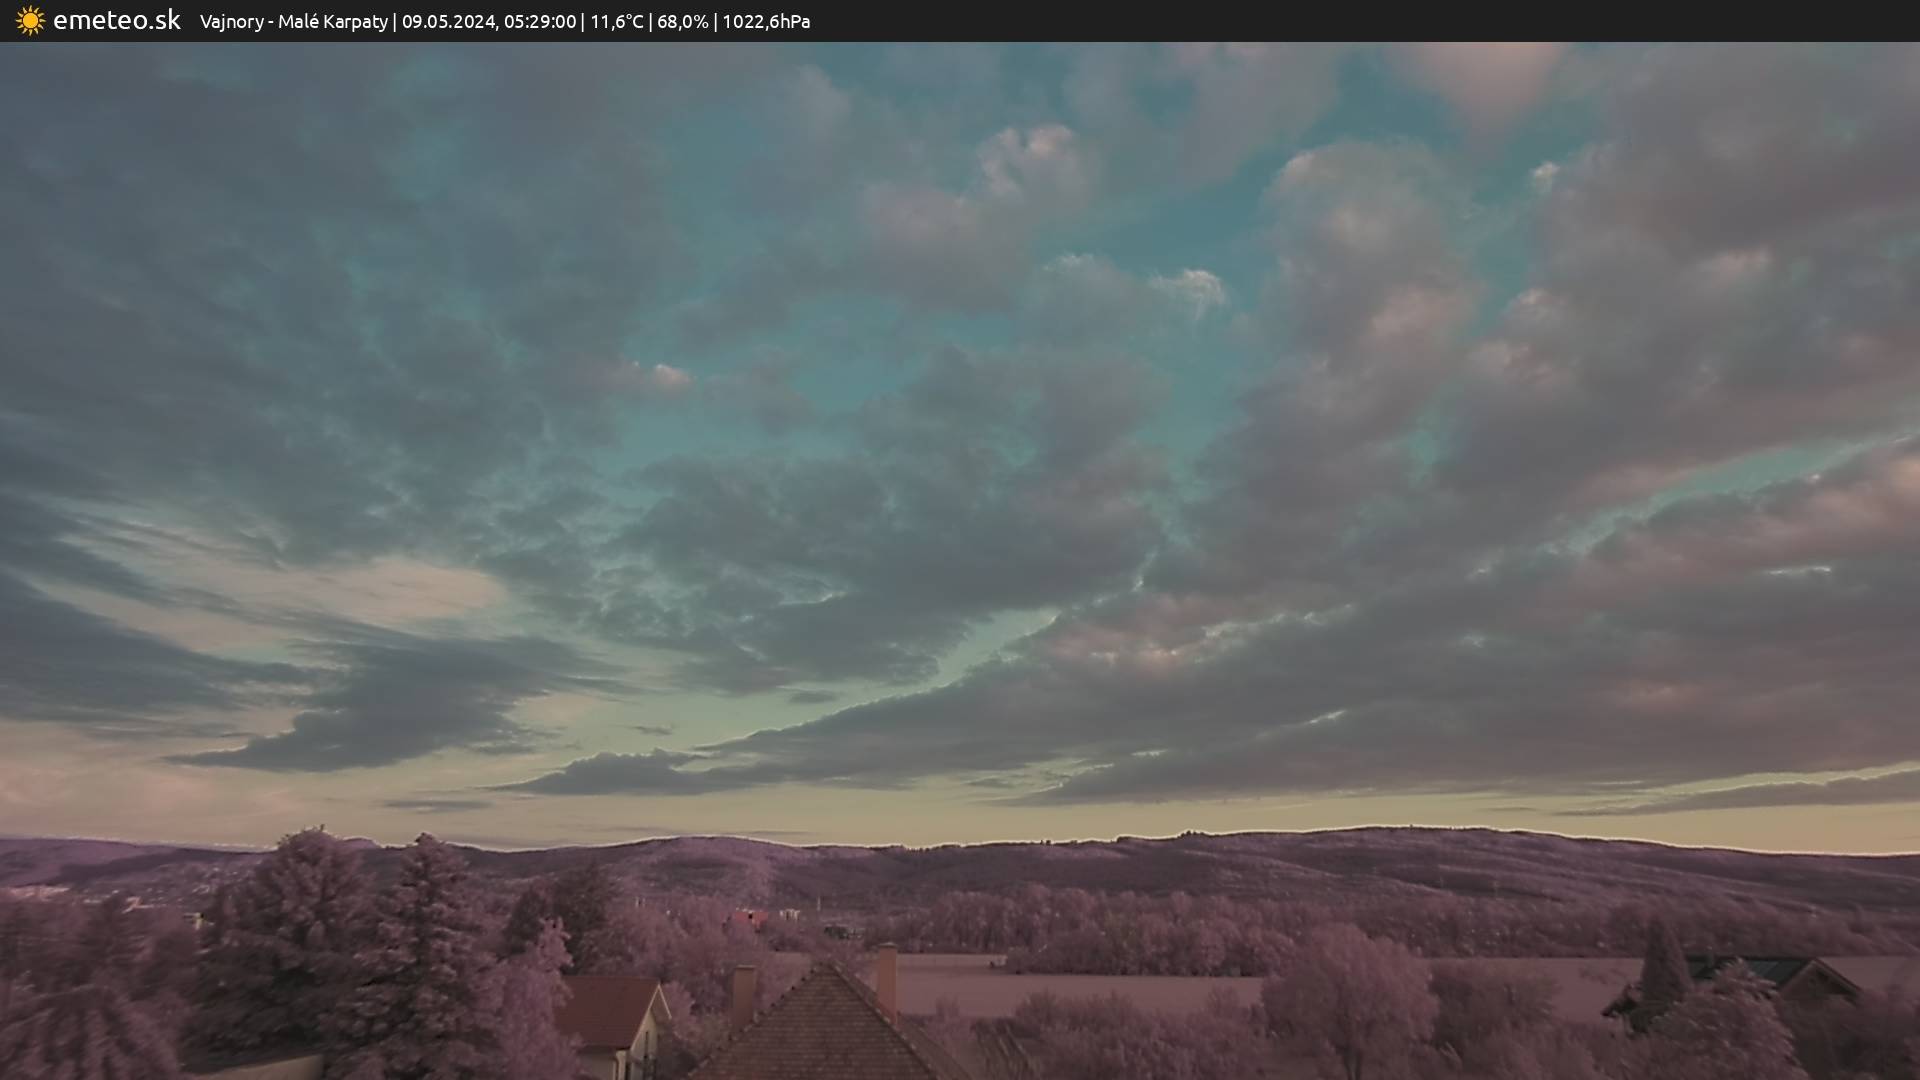This screenshot has height=1080, width=1920.
Task: Click the emeteo.sk site name
Action: click(116, 20)
